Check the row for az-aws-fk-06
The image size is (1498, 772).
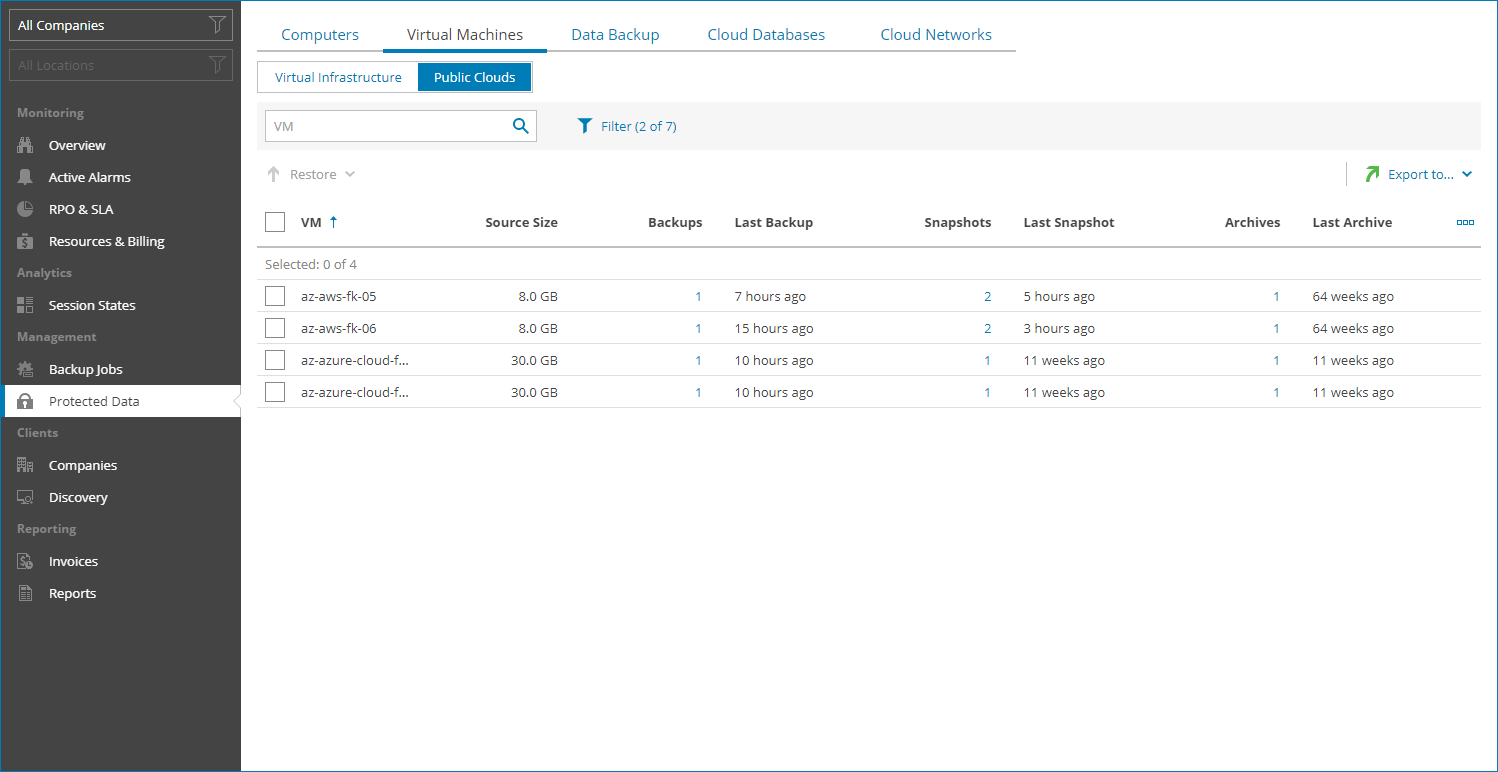(275, 327)
